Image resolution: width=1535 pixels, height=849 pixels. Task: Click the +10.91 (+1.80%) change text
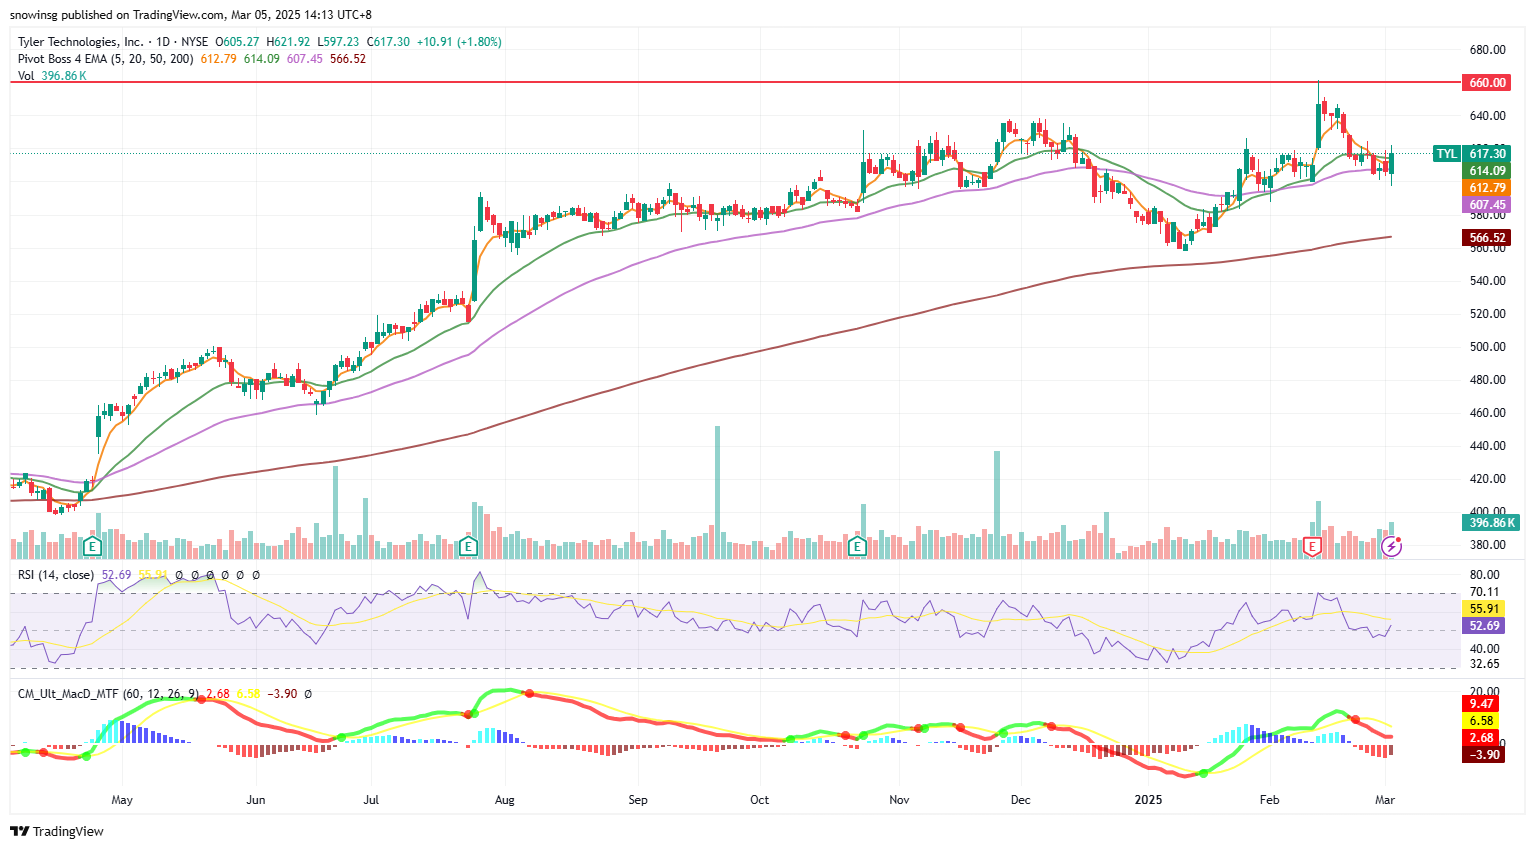[459, 42]
